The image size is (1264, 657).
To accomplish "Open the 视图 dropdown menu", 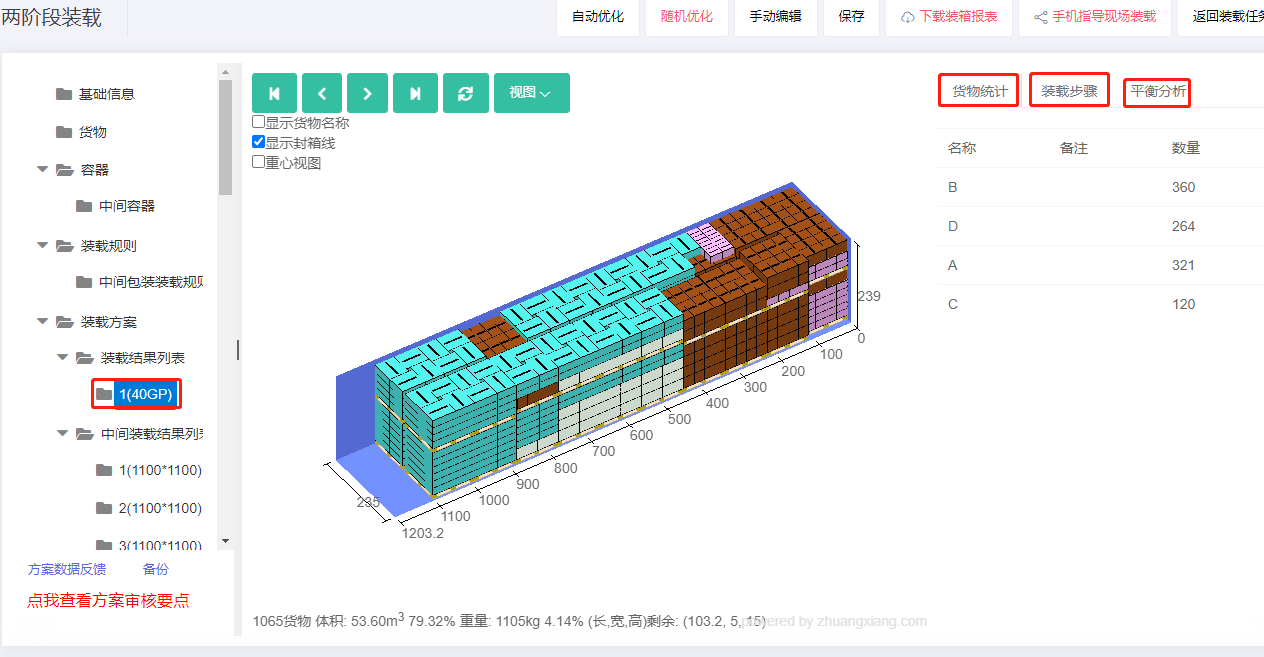I will (x=532, y=93).
